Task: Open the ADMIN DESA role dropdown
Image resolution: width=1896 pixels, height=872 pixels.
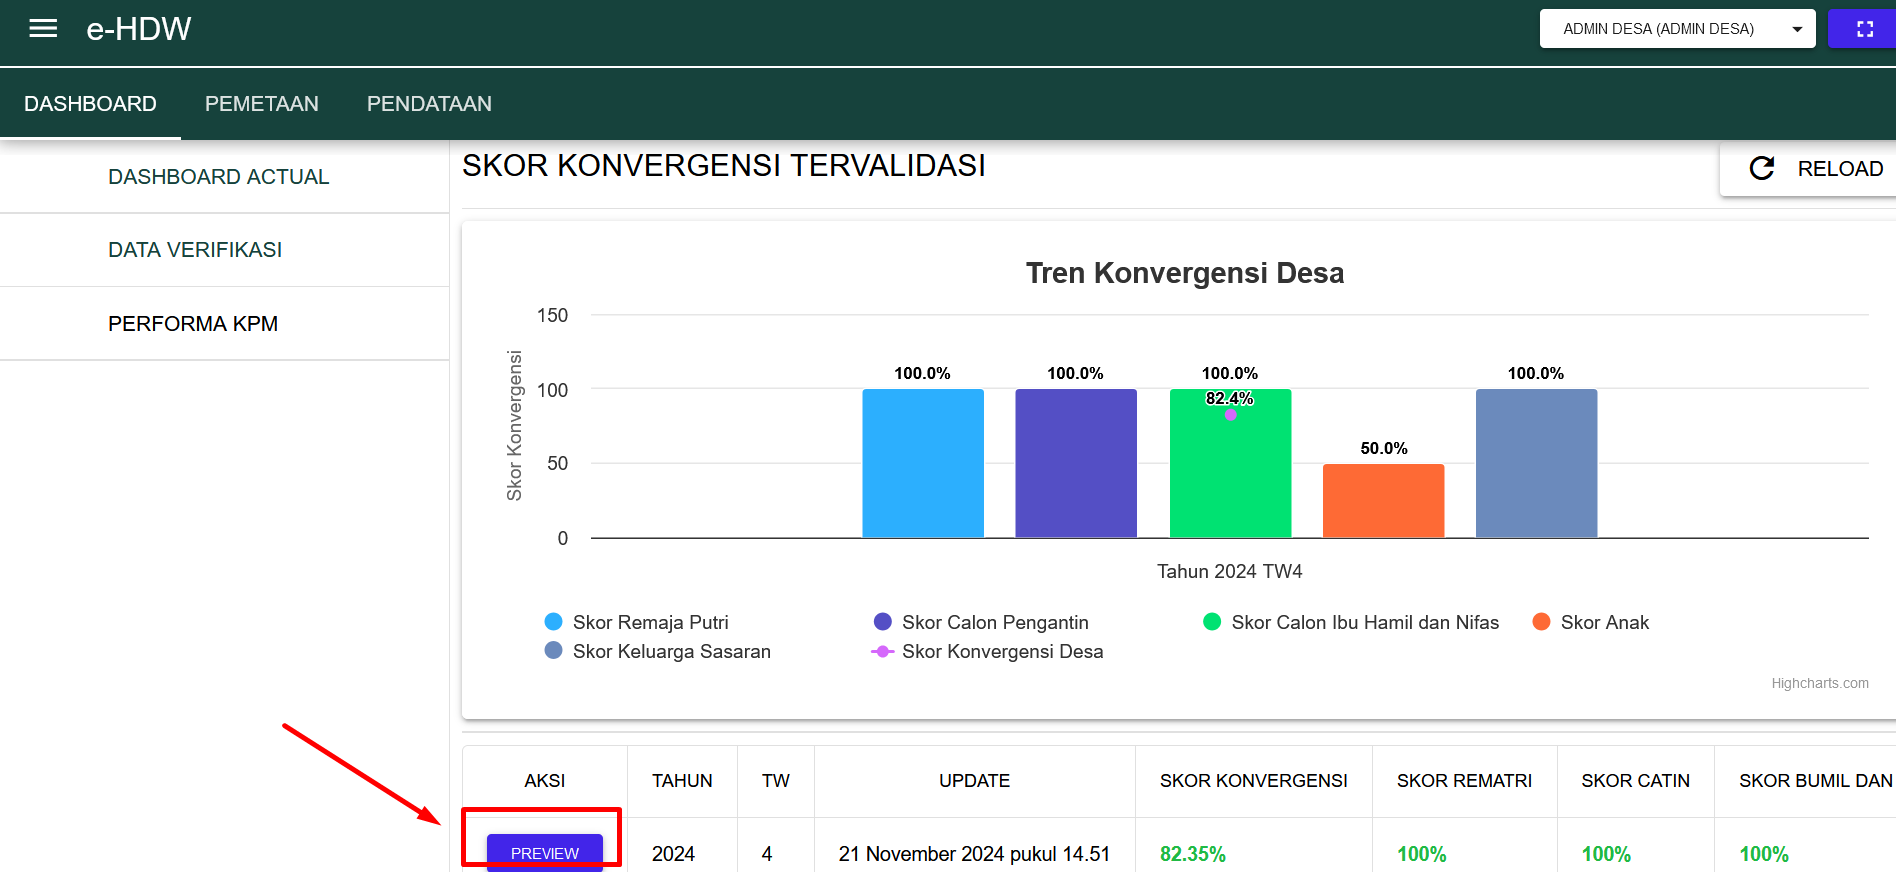Action: (1677, 29)
